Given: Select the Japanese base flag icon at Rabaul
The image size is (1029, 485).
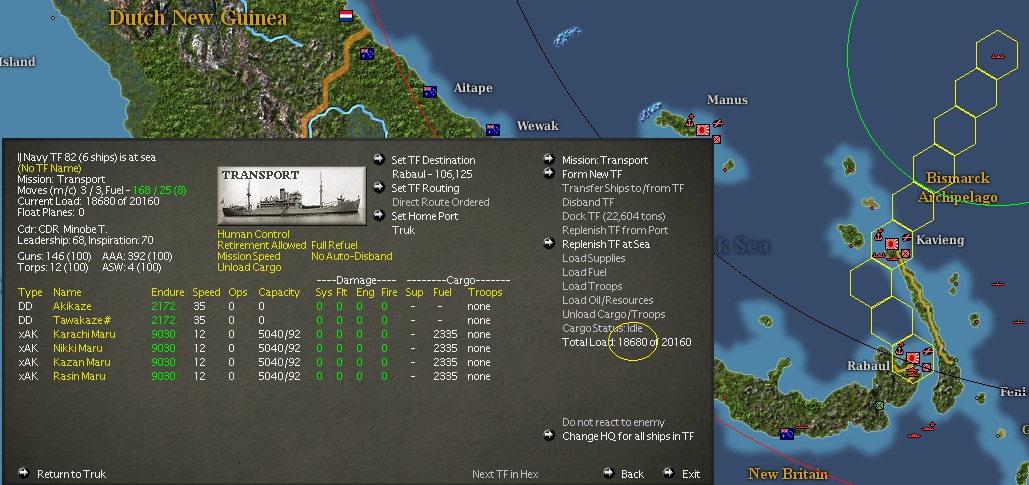Looking at the screenshot, I should coord(912,358).
